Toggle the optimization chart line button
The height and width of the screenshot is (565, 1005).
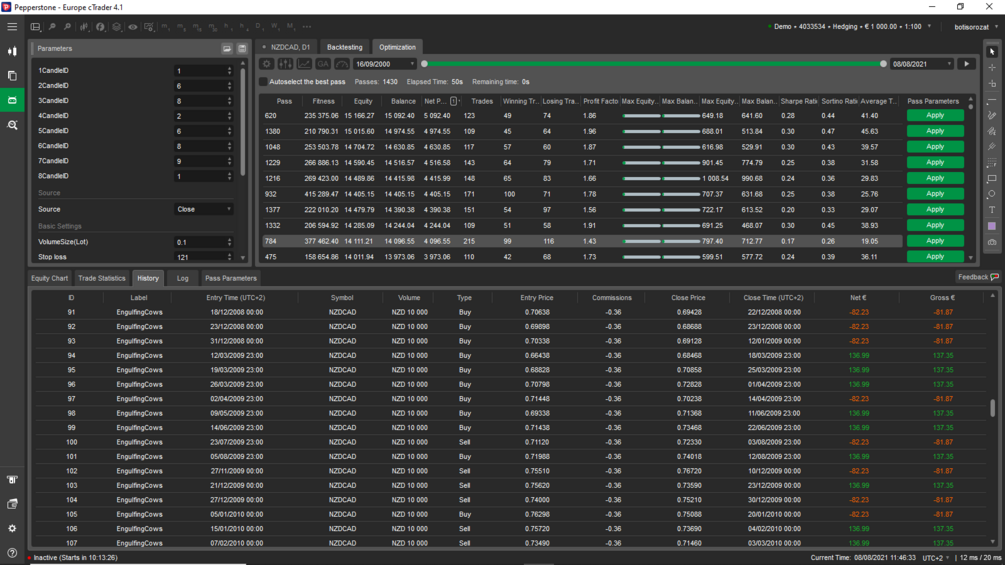point(304,64)
